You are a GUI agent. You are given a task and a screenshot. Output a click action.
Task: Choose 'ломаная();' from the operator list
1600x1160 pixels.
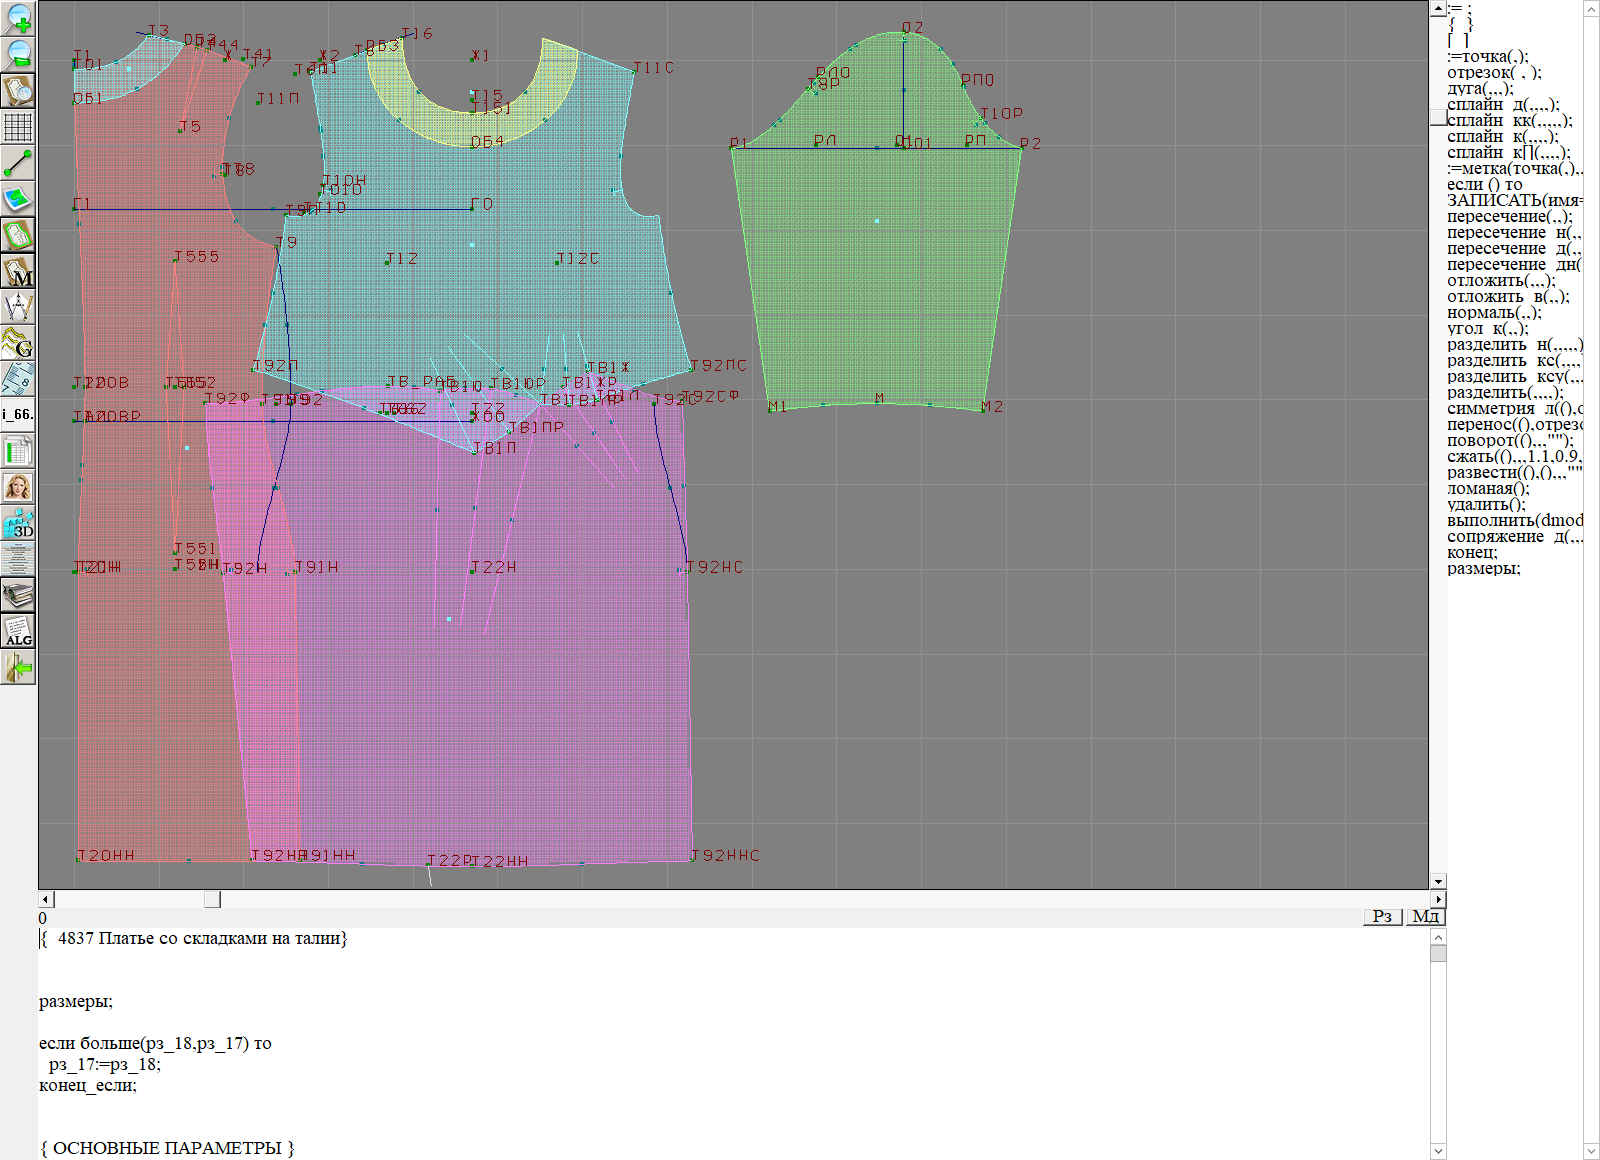[x=1488, y=488]
